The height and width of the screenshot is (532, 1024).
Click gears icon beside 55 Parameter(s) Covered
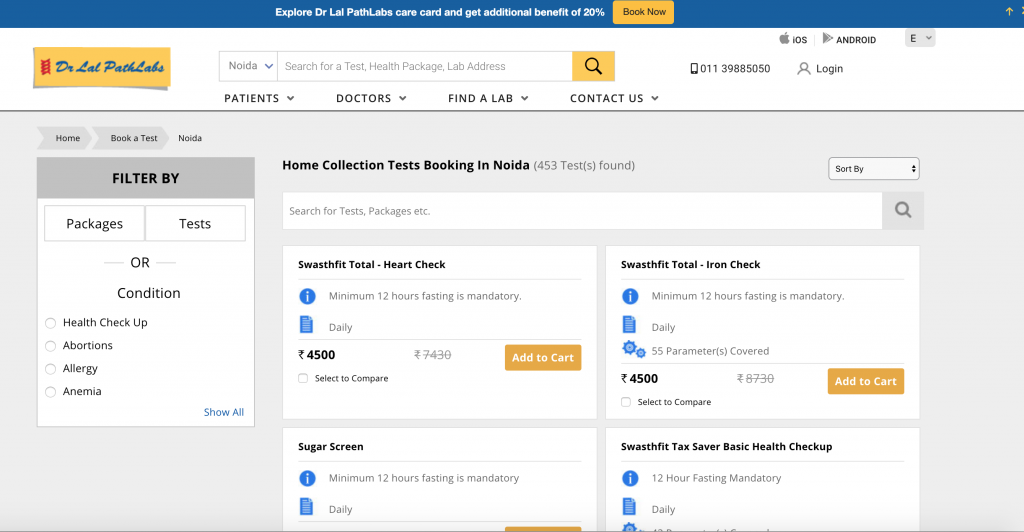click(x=633, y=350)
